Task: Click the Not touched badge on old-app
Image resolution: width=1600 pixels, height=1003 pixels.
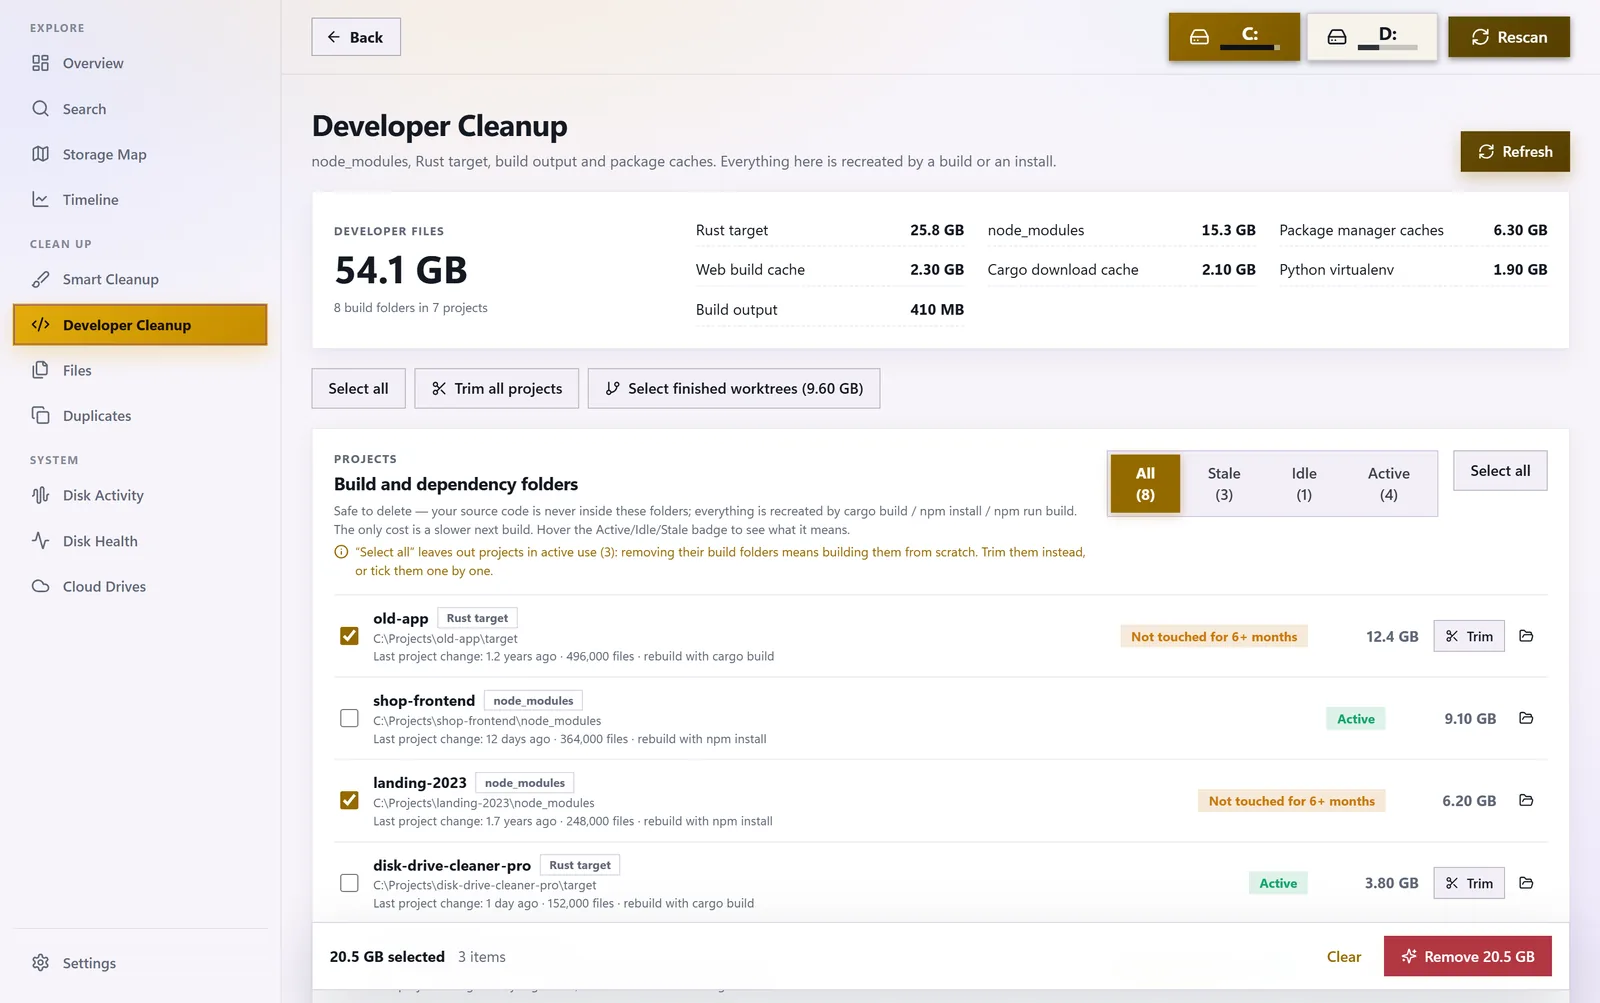Action: coord(1214,637)
